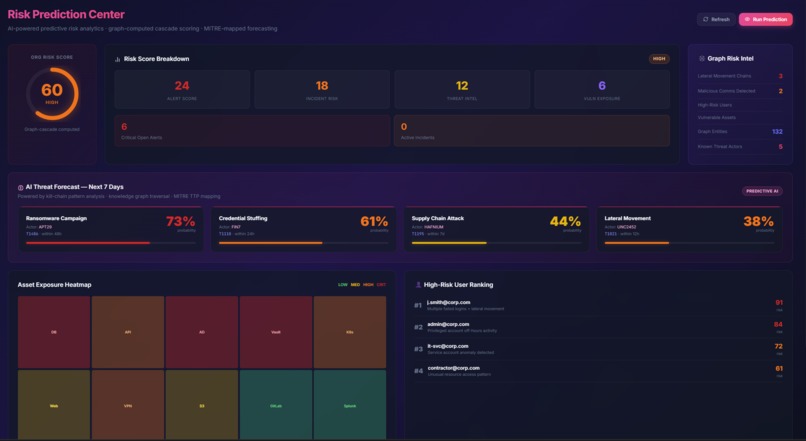Open the Alert Score card showing 24
This screenshot has height=441, width=806.
182,89
